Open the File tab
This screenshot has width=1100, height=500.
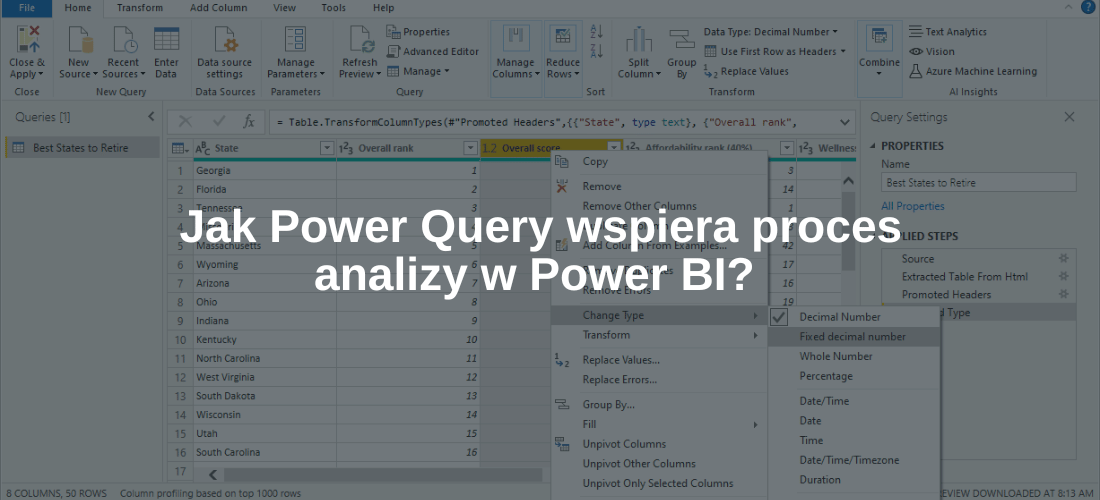[x=27, y=8]
